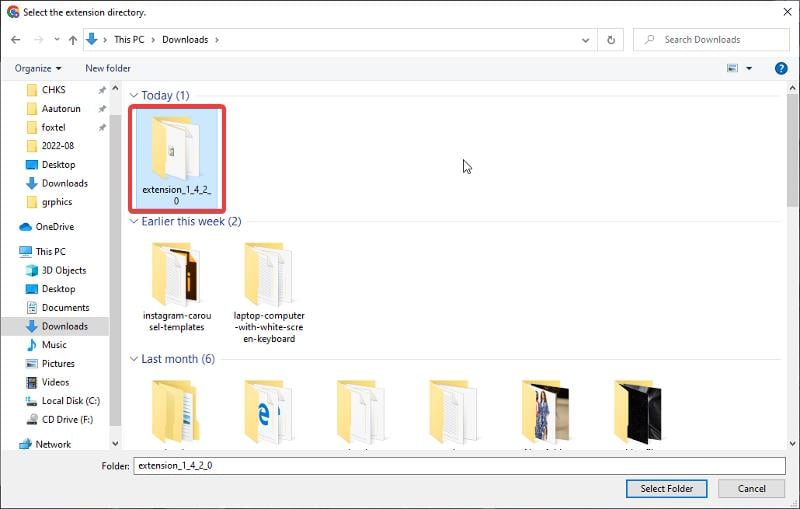Click the Downloads arrow icon in address bar
800x509 pixels.
tap(92, 39)
